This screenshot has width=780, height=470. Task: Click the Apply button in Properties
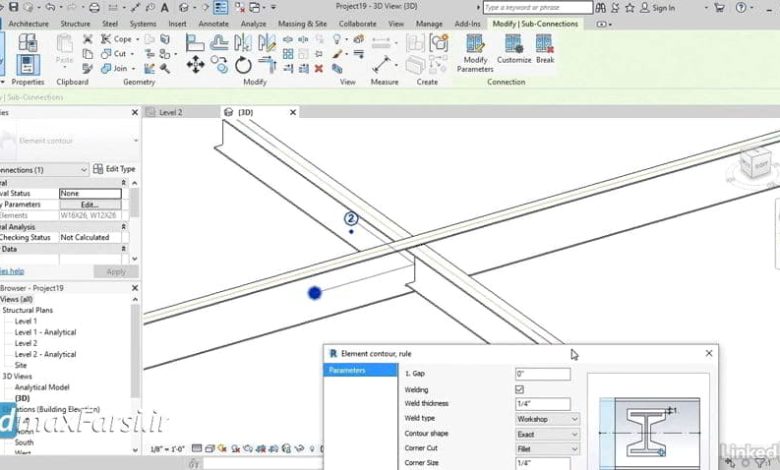pyautogui.click(x=116, y=272)
